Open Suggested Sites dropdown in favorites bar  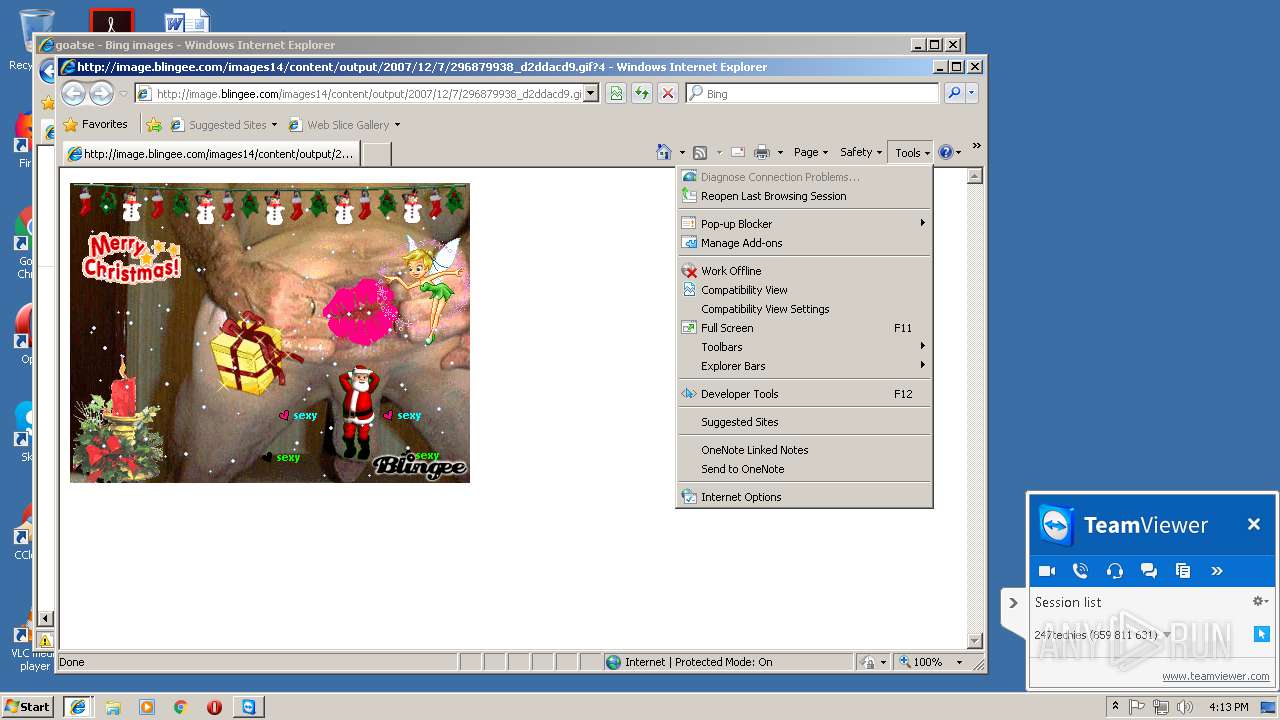point(274,125)
